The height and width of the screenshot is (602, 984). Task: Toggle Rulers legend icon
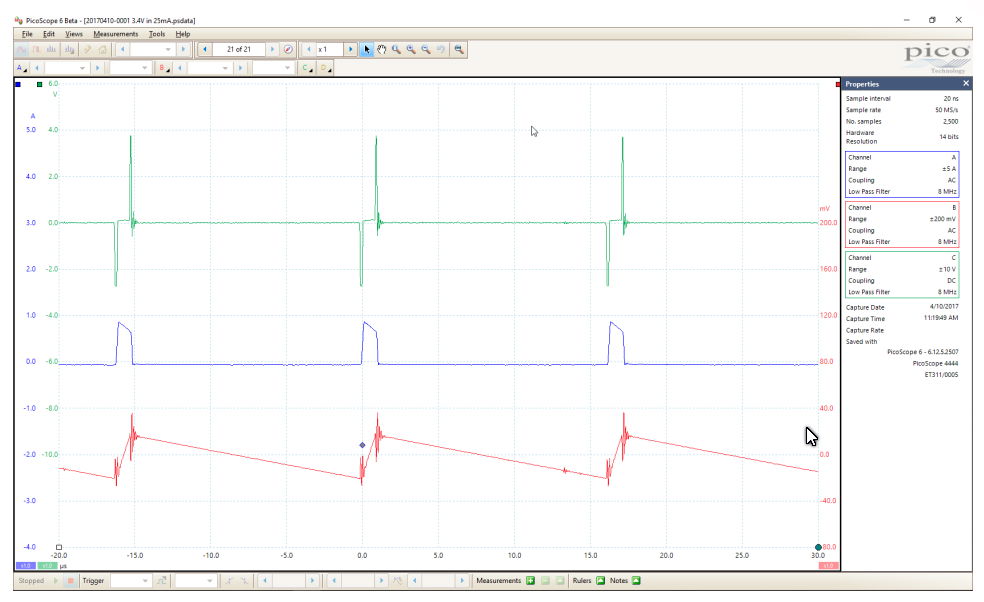(601, 581)
